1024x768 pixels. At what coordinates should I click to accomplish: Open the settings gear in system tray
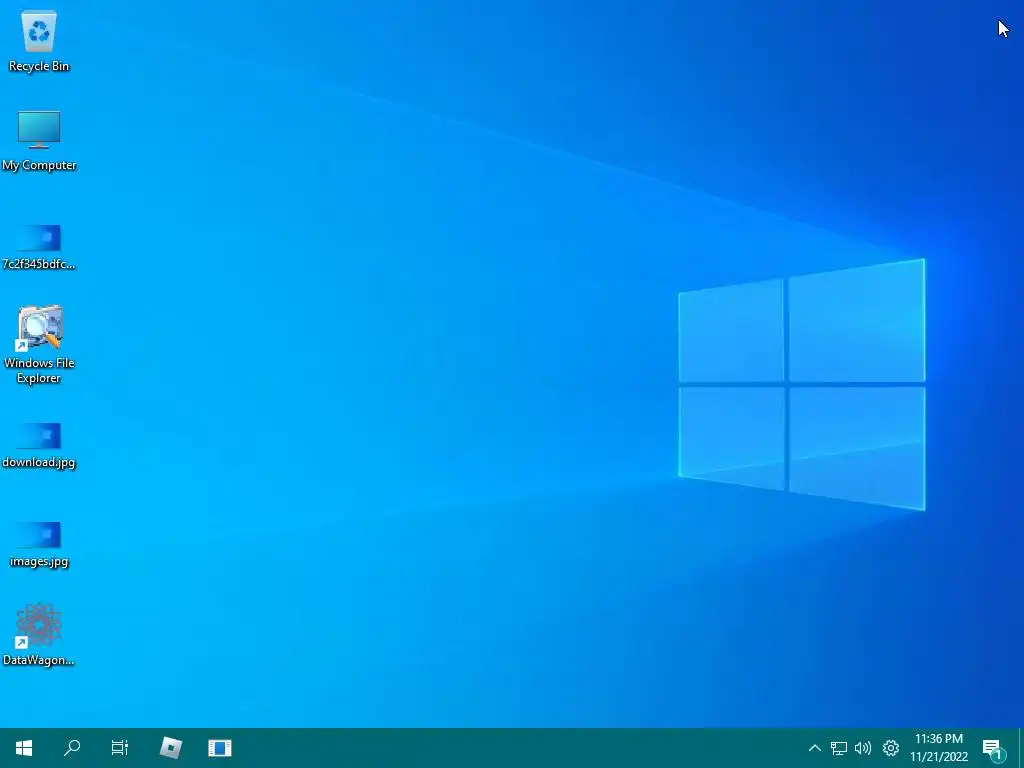coord(891,748)
